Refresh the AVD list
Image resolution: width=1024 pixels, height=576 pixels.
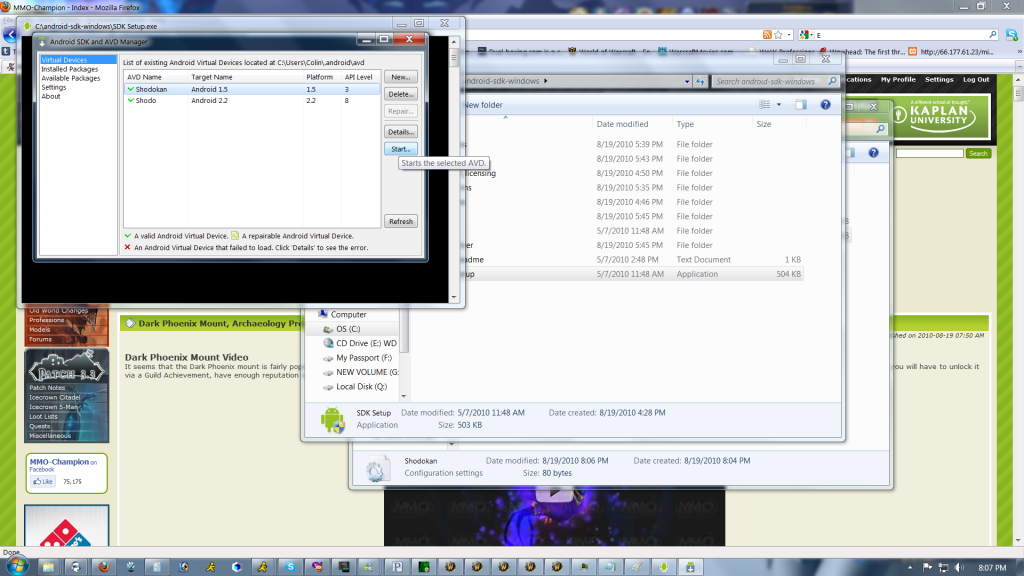click(400, 221)
